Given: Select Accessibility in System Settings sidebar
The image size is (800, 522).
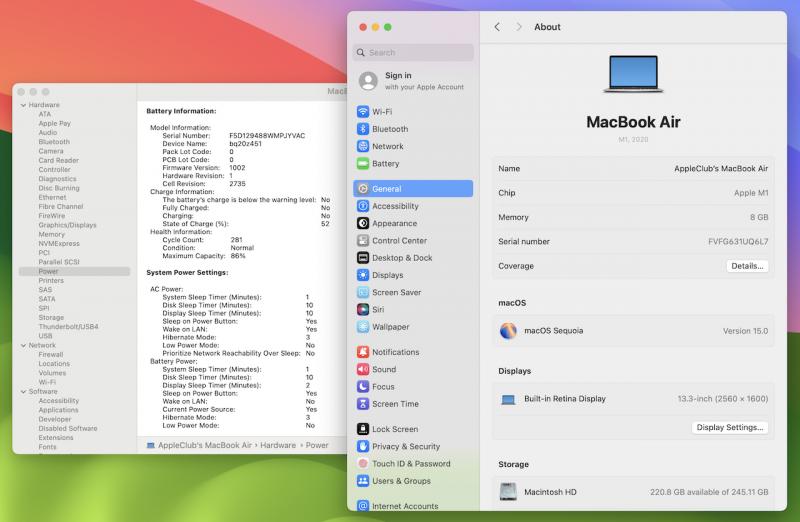Looking at the screenshot, I should tap(395, 206).
